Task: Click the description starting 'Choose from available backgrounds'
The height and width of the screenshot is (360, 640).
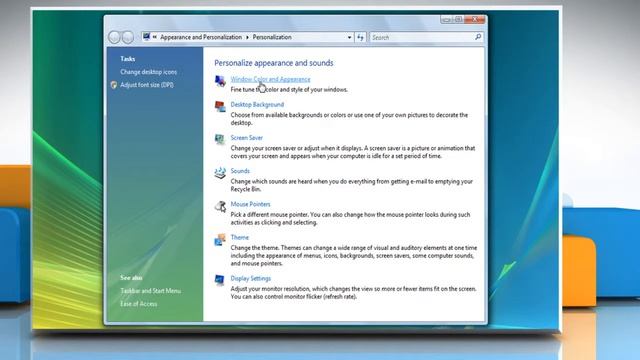Action: click(349, 119)
